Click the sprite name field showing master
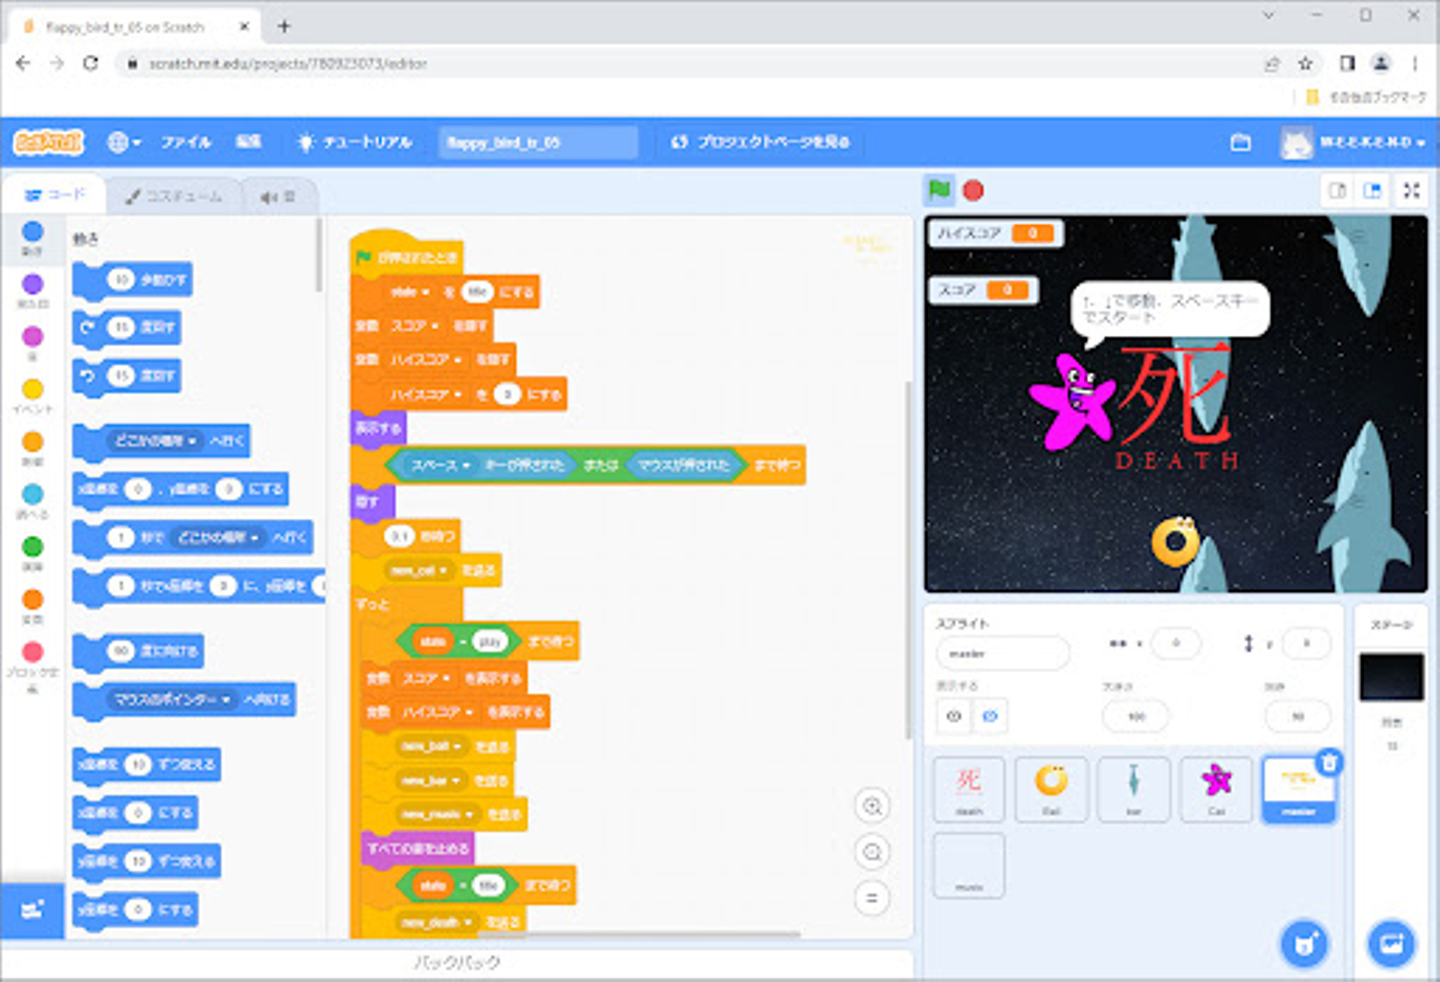This screenshot has height=982, width=1440. point(1002,653)
